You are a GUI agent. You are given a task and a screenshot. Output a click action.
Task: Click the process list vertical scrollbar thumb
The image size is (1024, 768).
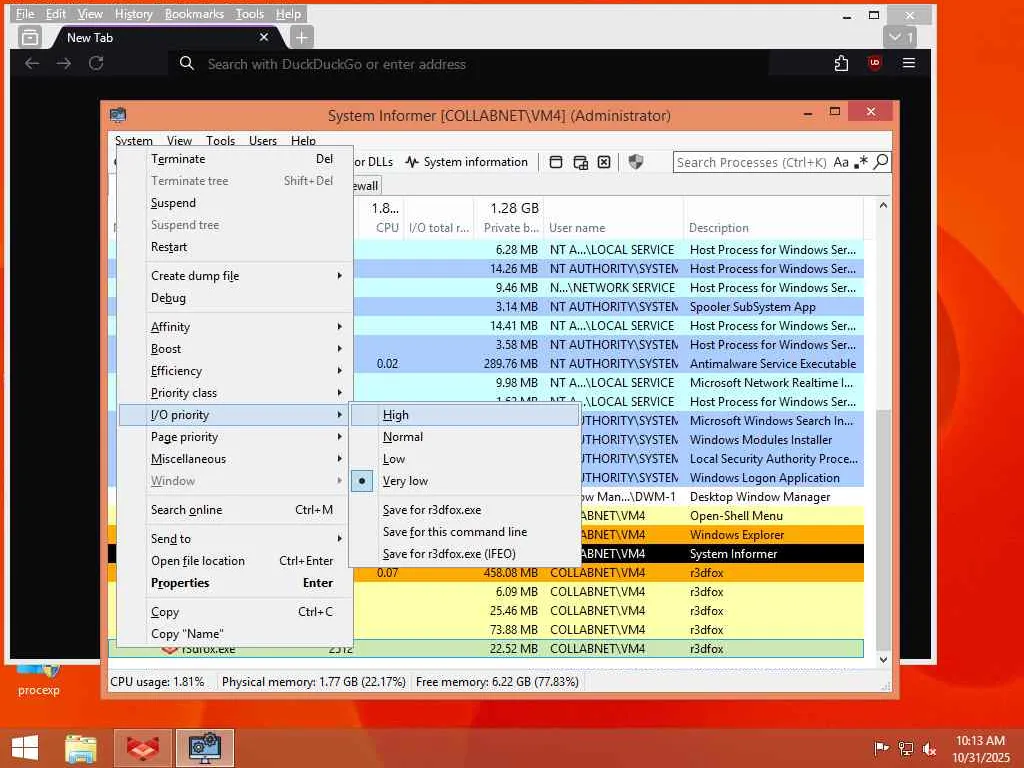point(883,530)
